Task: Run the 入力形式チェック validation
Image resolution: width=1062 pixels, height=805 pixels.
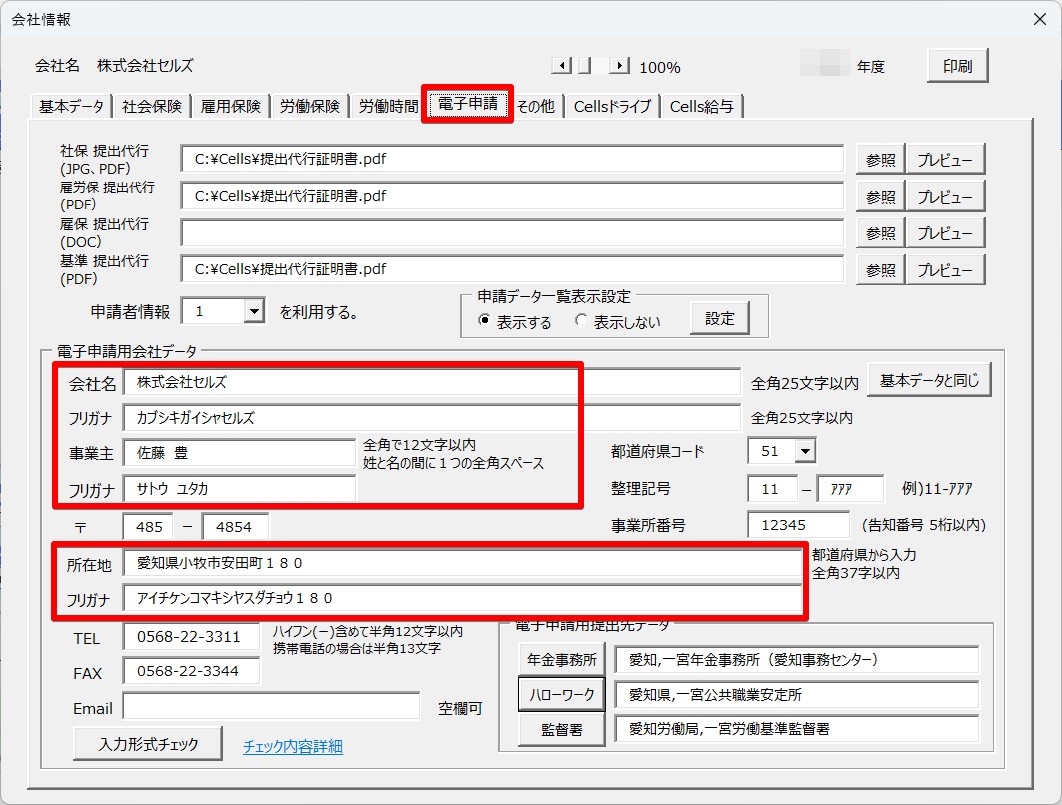Action: (x=147, y=744)
